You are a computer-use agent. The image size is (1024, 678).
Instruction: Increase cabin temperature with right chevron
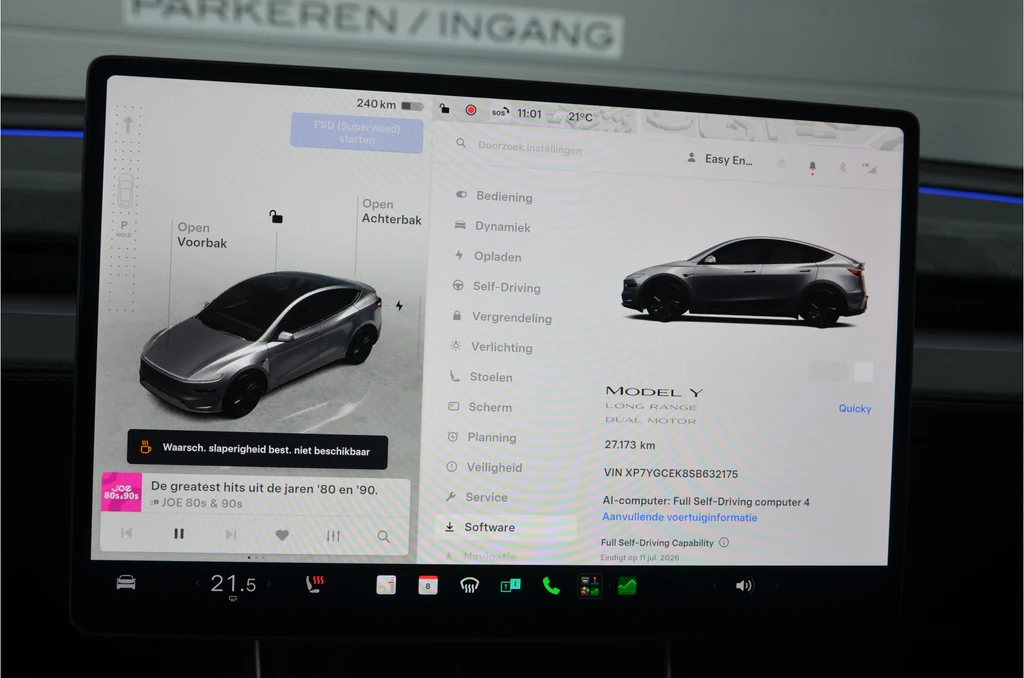point(268,584)
